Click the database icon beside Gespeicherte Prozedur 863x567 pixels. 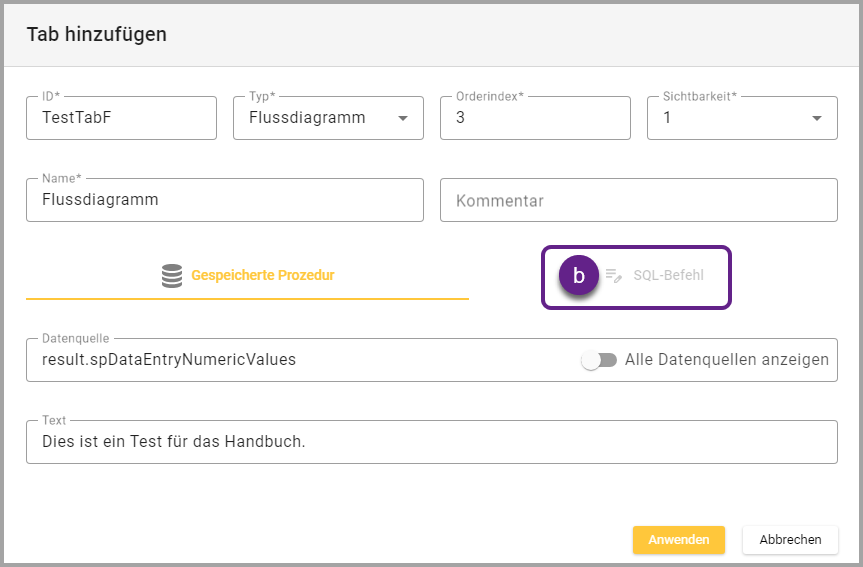[x=172, y=276]
